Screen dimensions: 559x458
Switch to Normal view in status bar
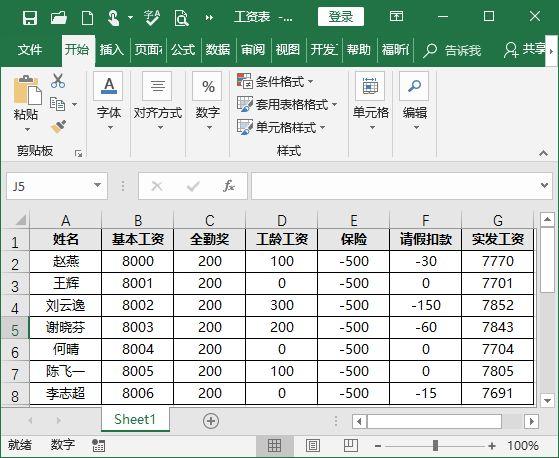point(275,446)
